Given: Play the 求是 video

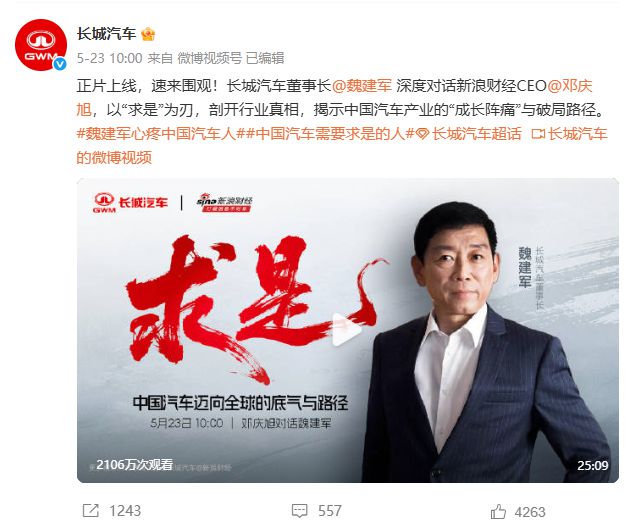Looking at the screenshot, I should (347, 330).
